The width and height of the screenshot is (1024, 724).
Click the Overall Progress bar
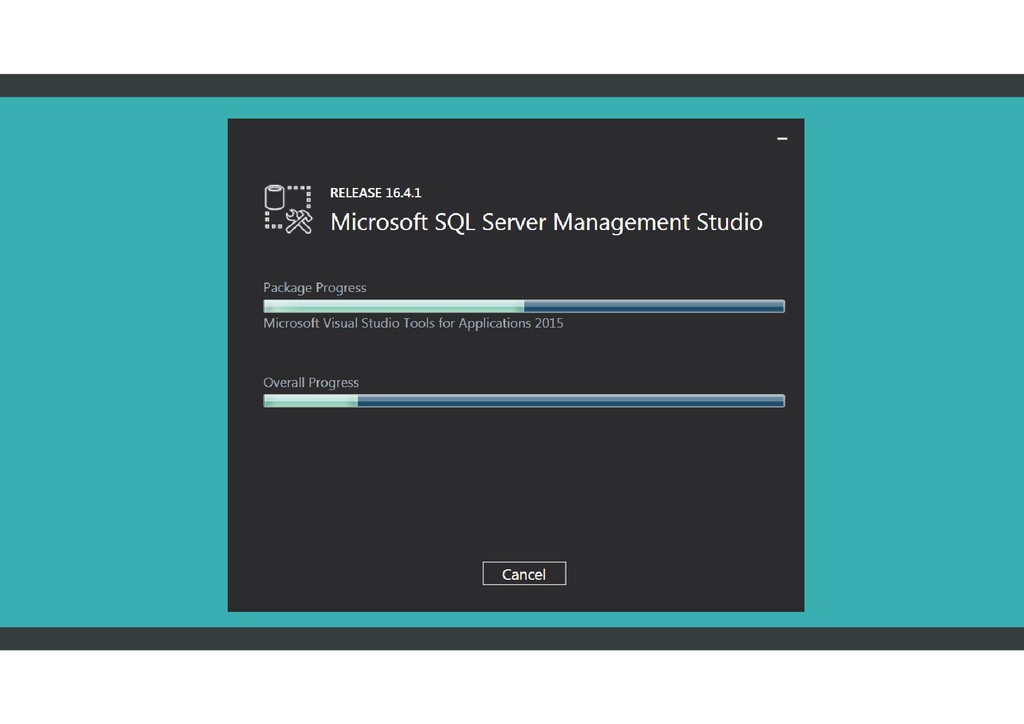pos(524,401)
